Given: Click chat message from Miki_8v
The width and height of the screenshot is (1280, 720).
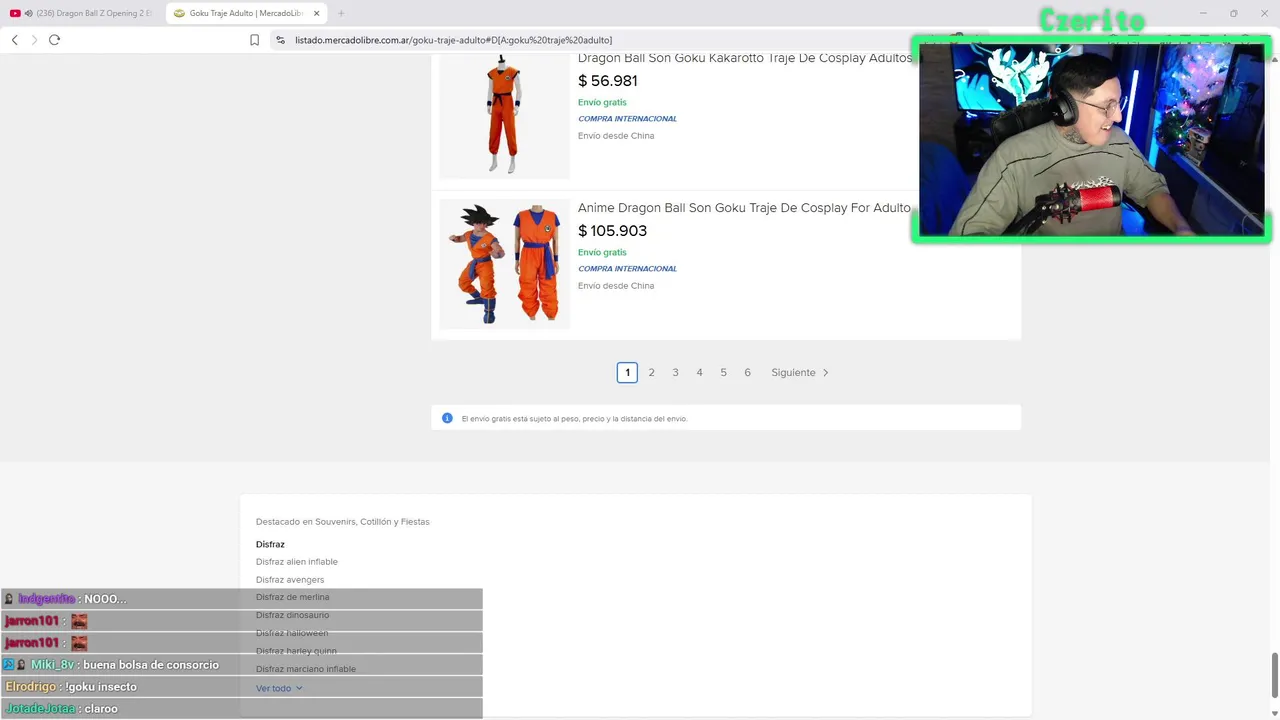Looking at the screenshot, I should click(242, 665).
